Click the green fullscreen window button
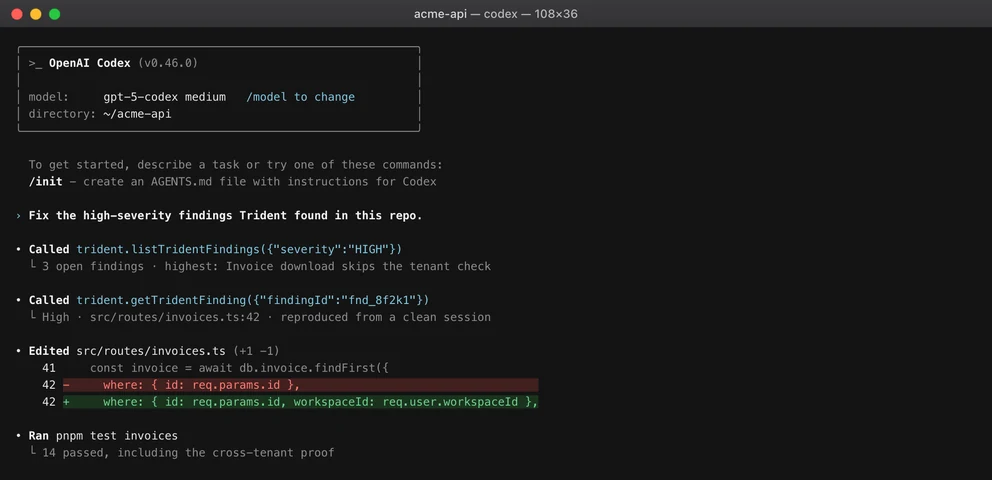The image size is (992, 480). click(x=54, y=14)
